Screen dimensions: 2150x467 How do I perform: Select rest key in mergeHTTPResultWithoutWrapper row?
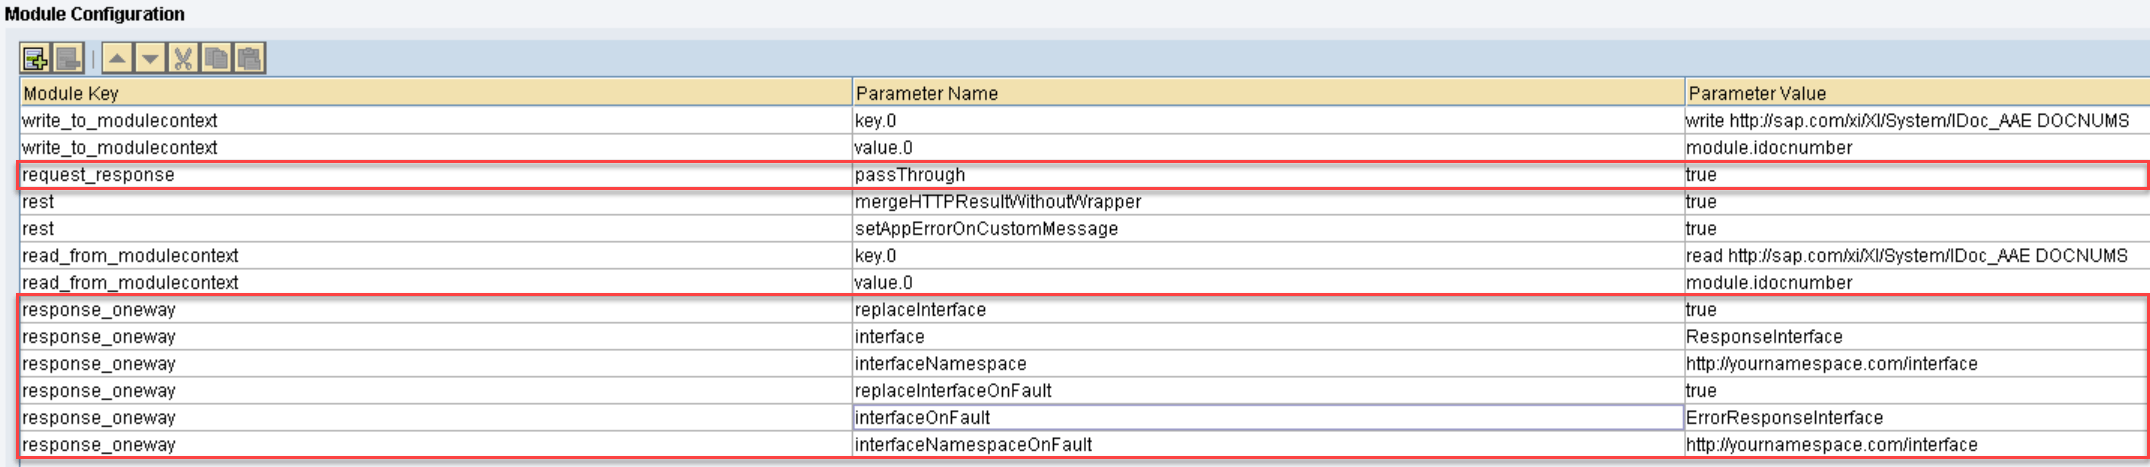tap(436, 202)
